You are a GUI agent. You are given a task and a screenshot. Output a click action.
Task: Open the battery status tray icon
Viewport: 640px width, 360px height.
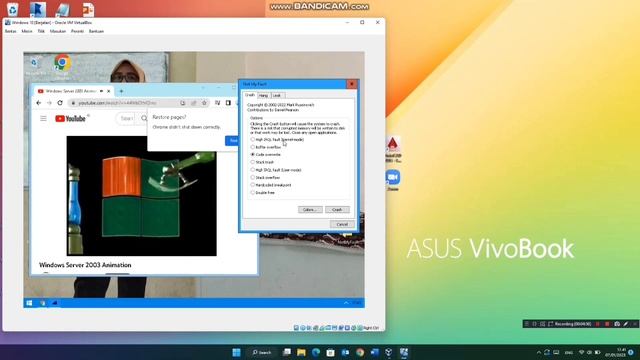pos(598,353)
